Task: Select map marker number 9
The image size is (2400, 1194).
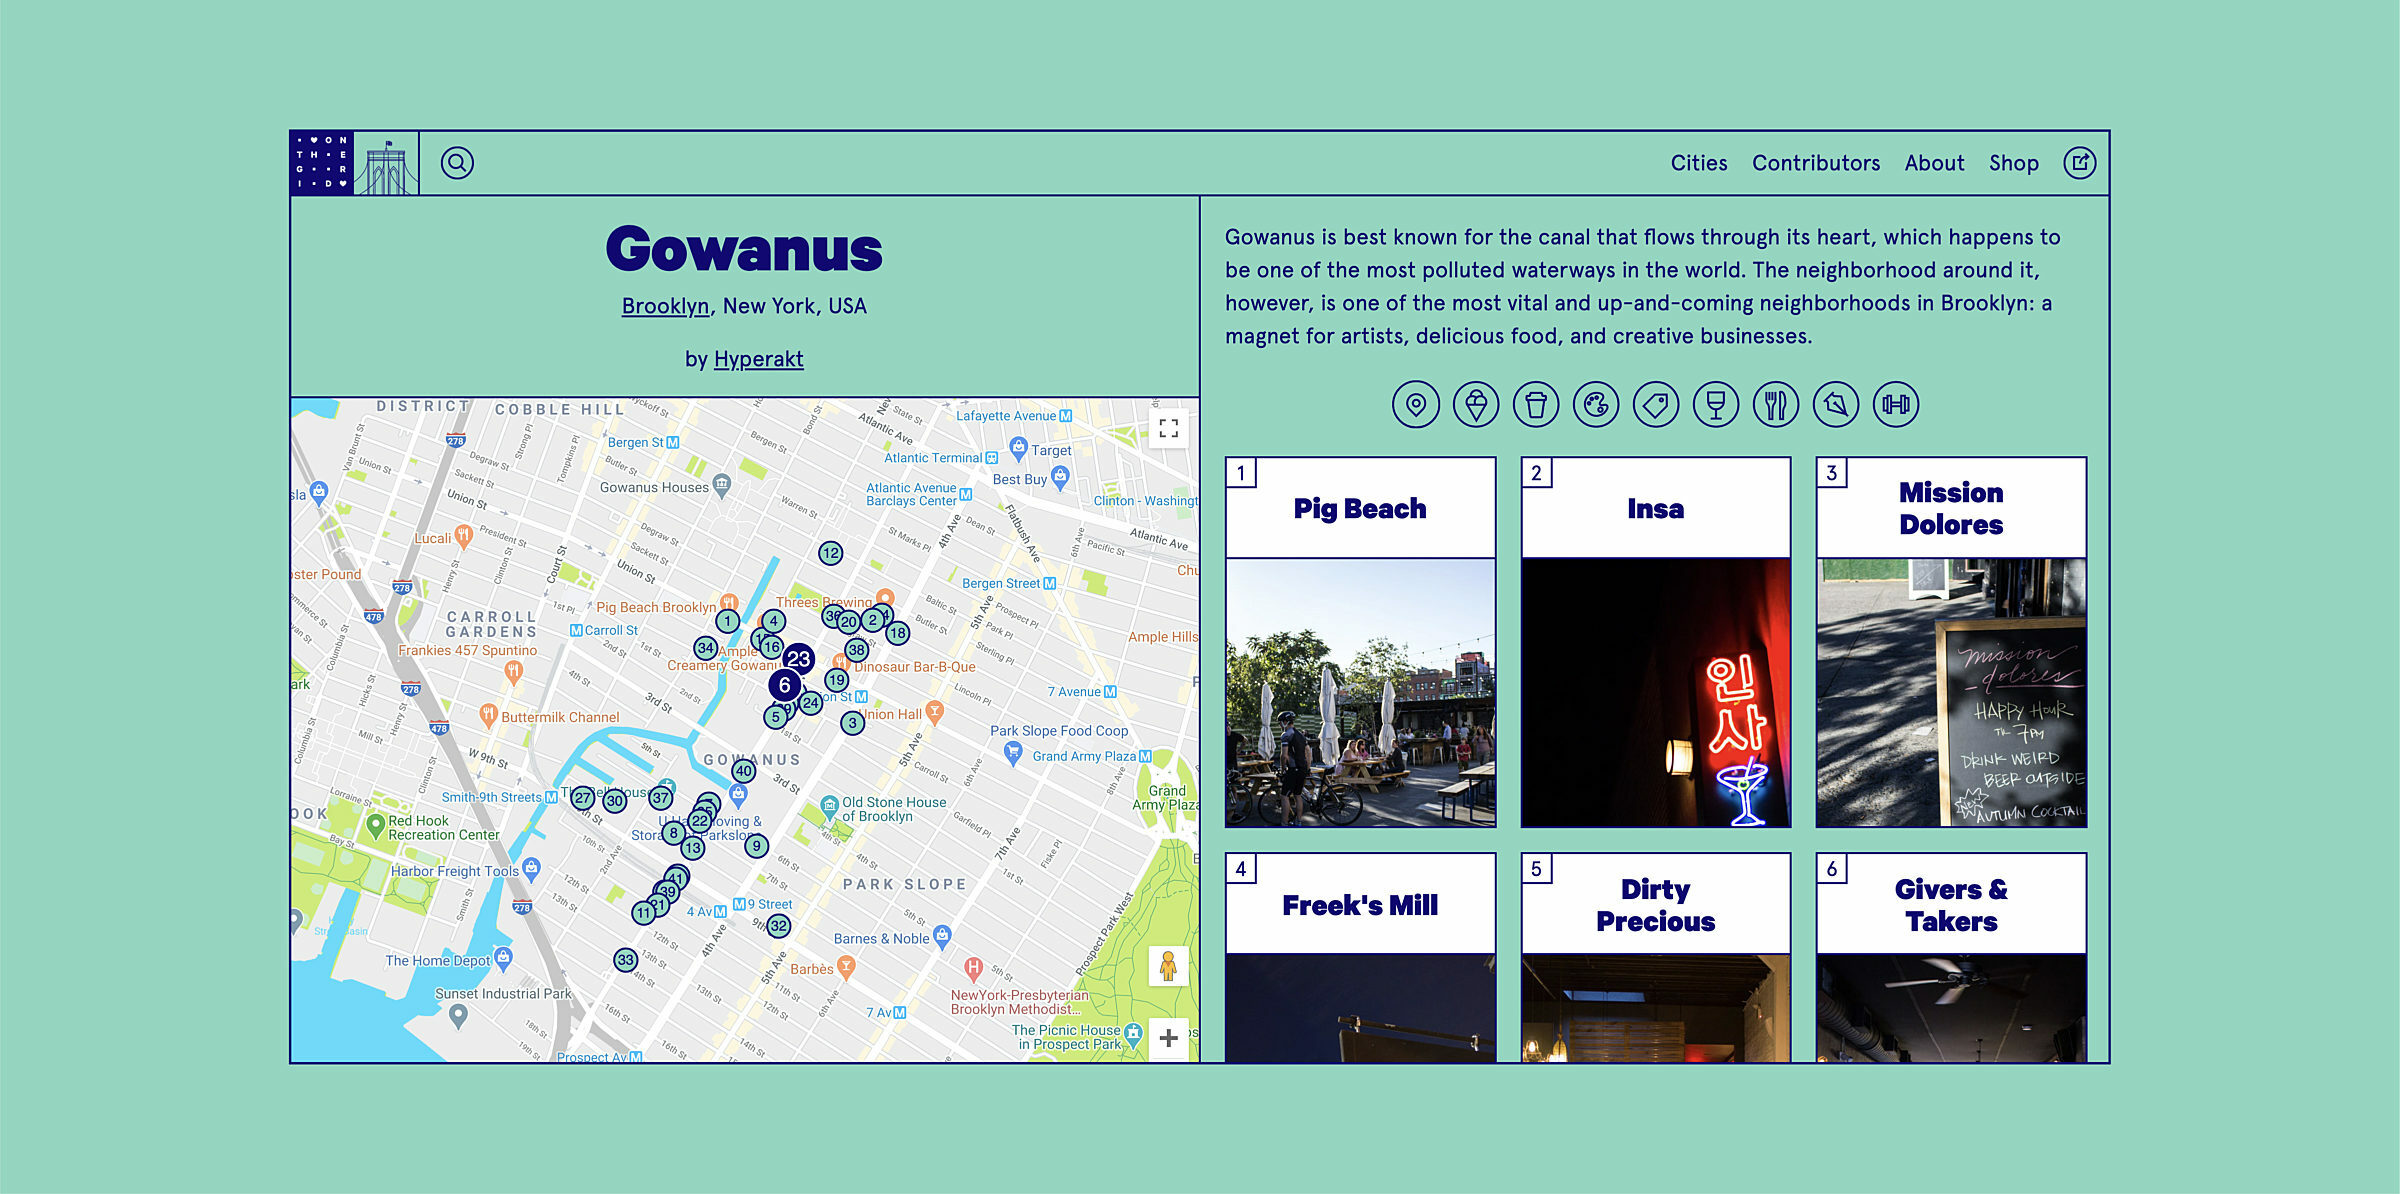Action: pos(756,846)
